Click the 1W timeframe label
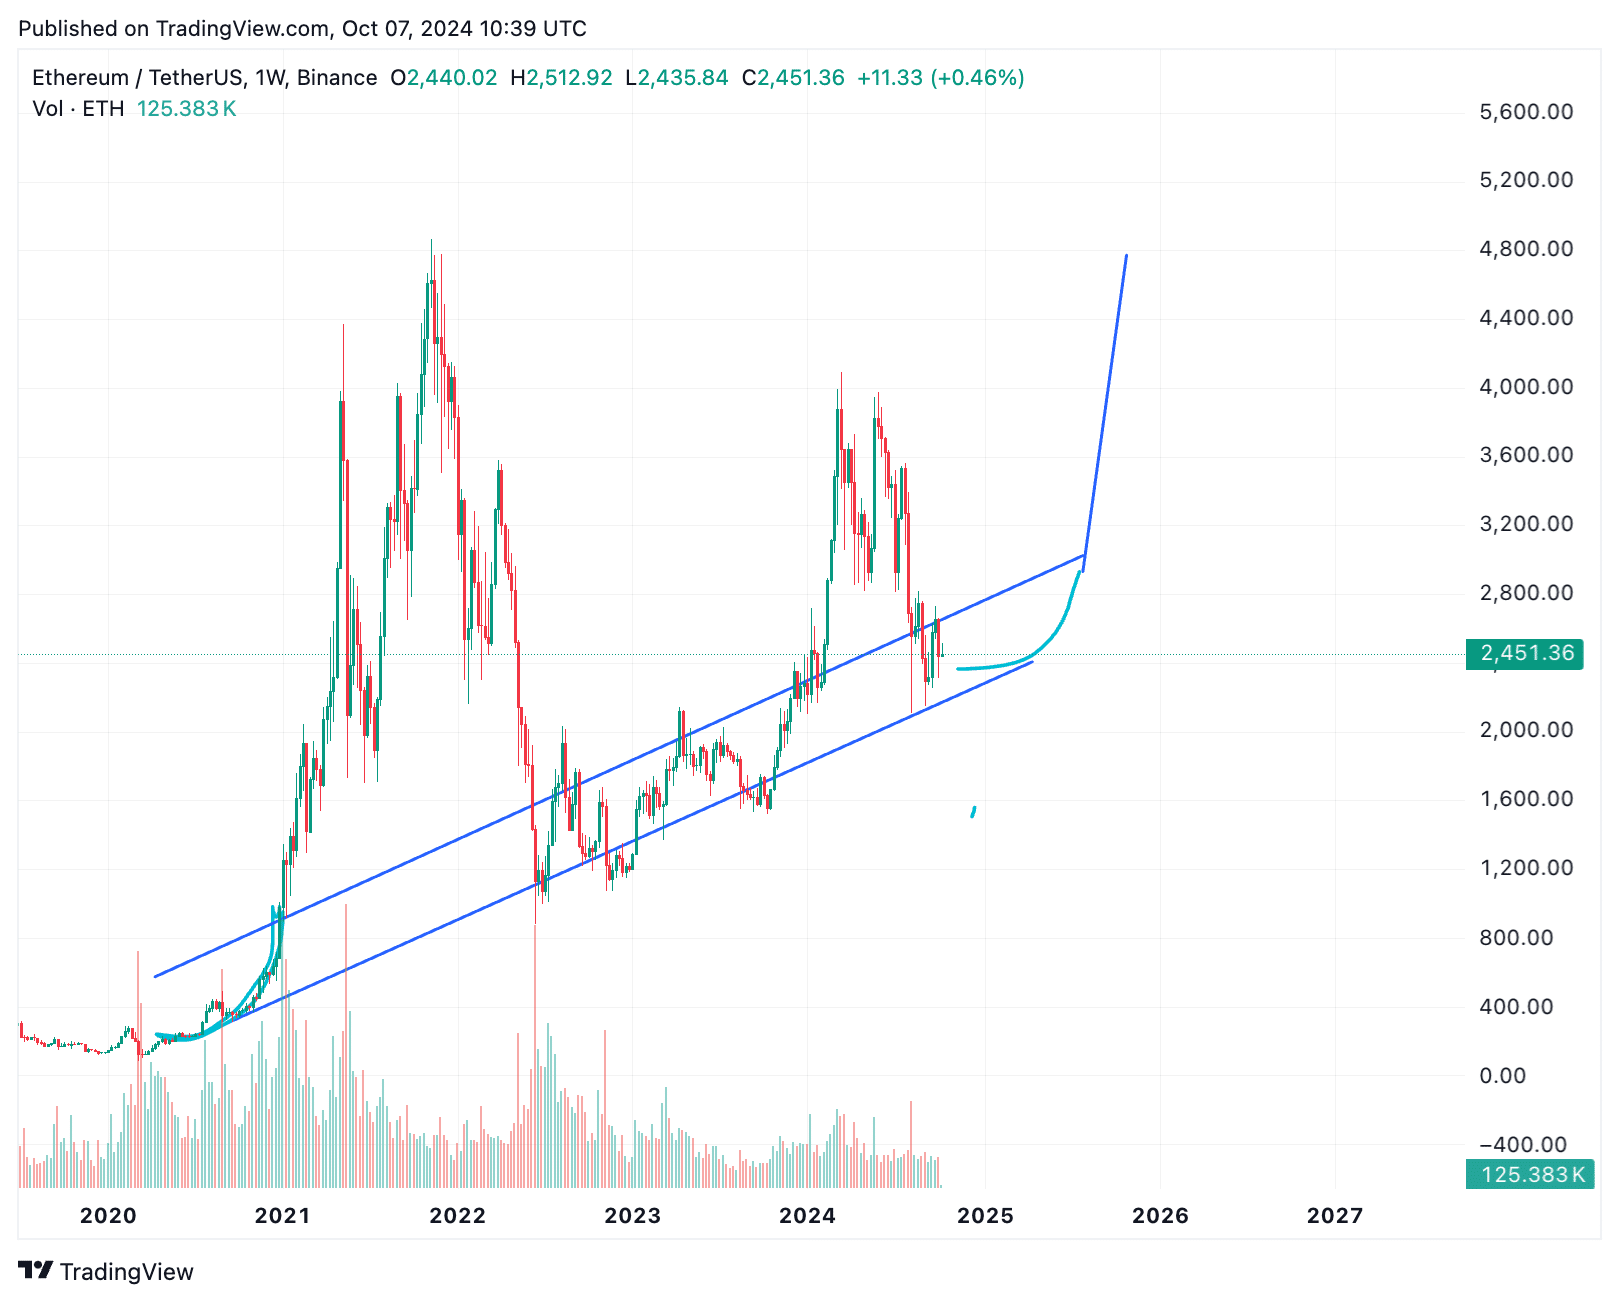The image size is (1619, 1302). pyautogui.click(x=269, y=78)
